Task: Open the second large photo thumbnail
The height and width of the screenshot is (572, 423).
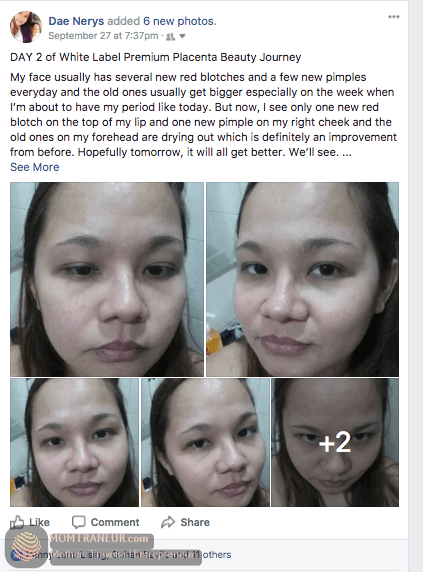Action: (x=302, y=279)
